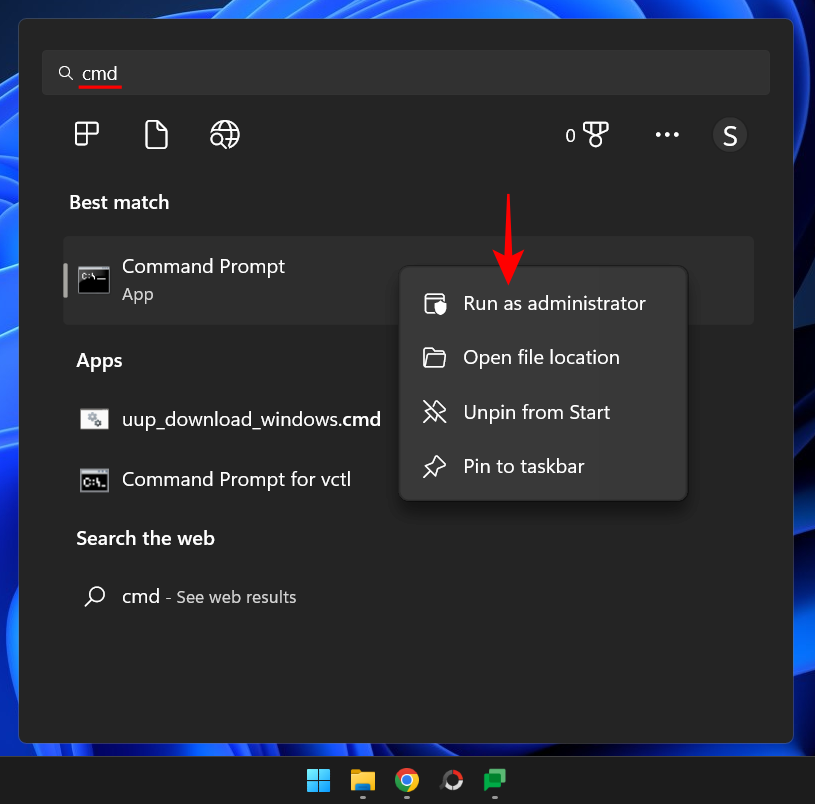The height and width of the screenshot is (804, 815).
Task: Open the search options ellipsis menu
Action: click(x=667, y=134)
